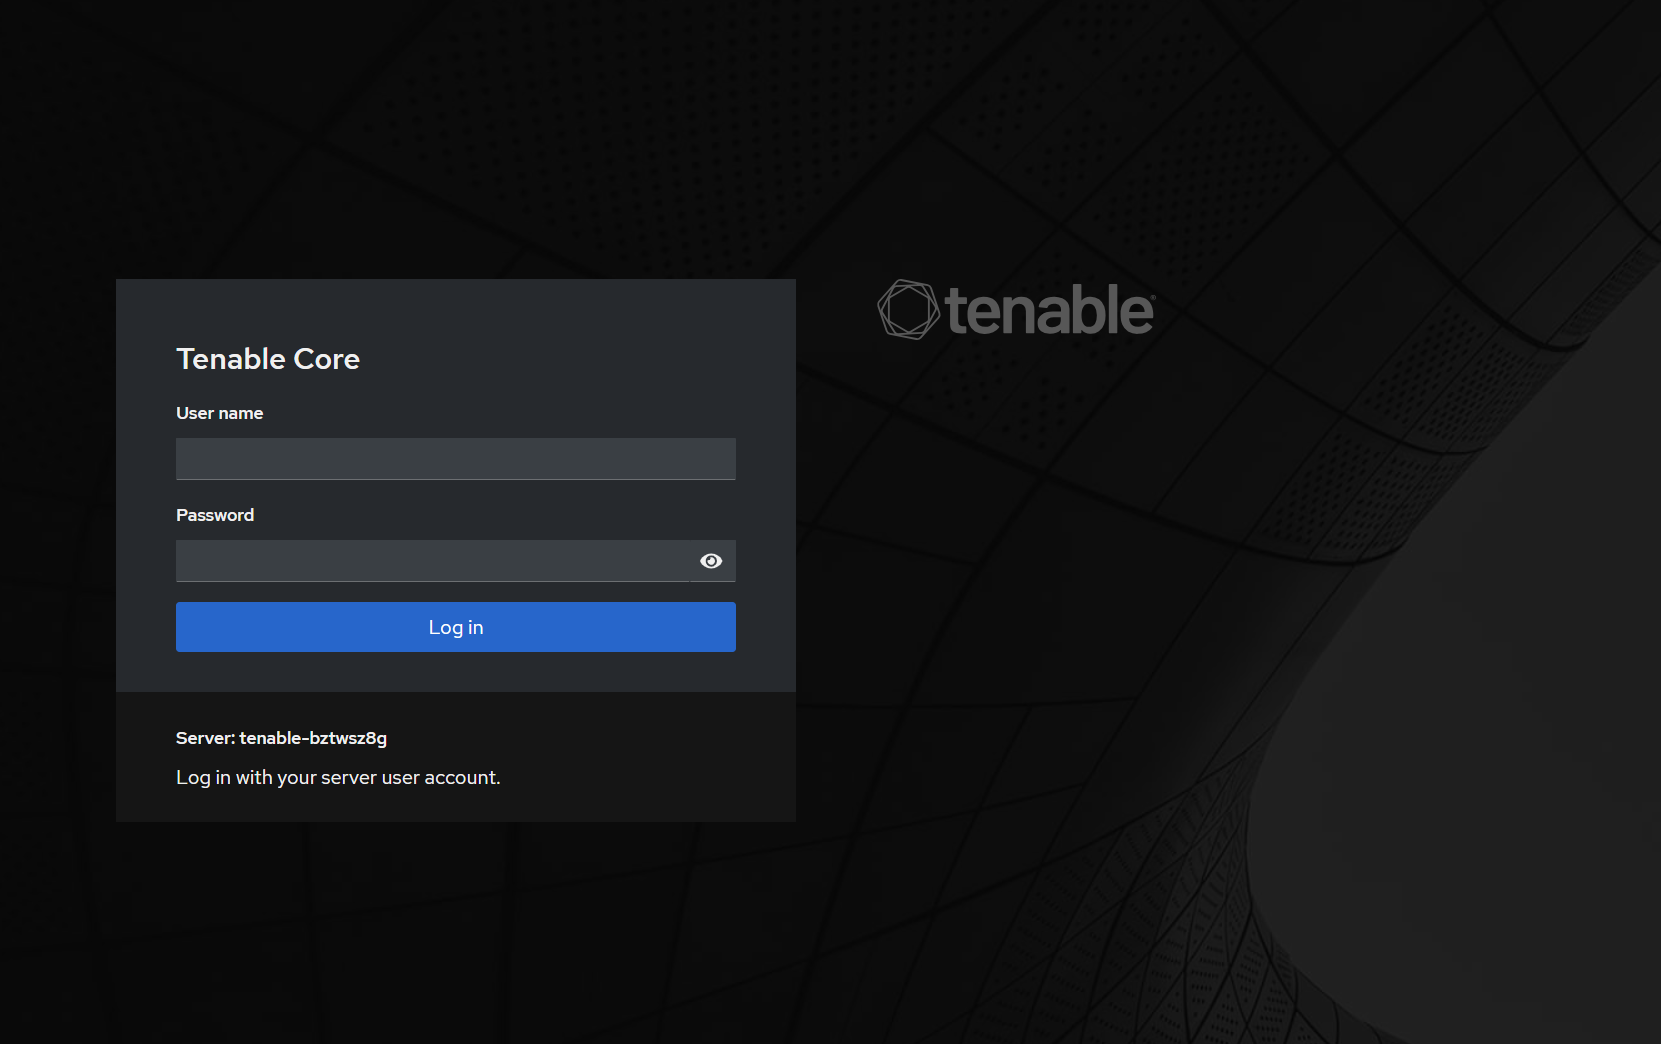Viewport: 1661px width, 1044px height.
Task: Click the "Server:" label text
Action: pyautogui.click(x=205, y=738)
